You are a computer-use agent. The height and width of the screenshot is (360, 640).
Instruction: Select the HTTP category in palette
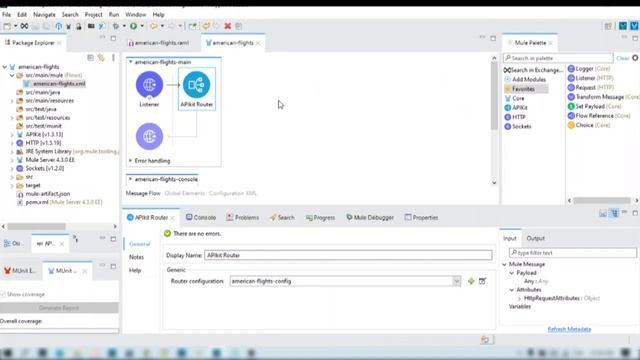coord(515,117)
